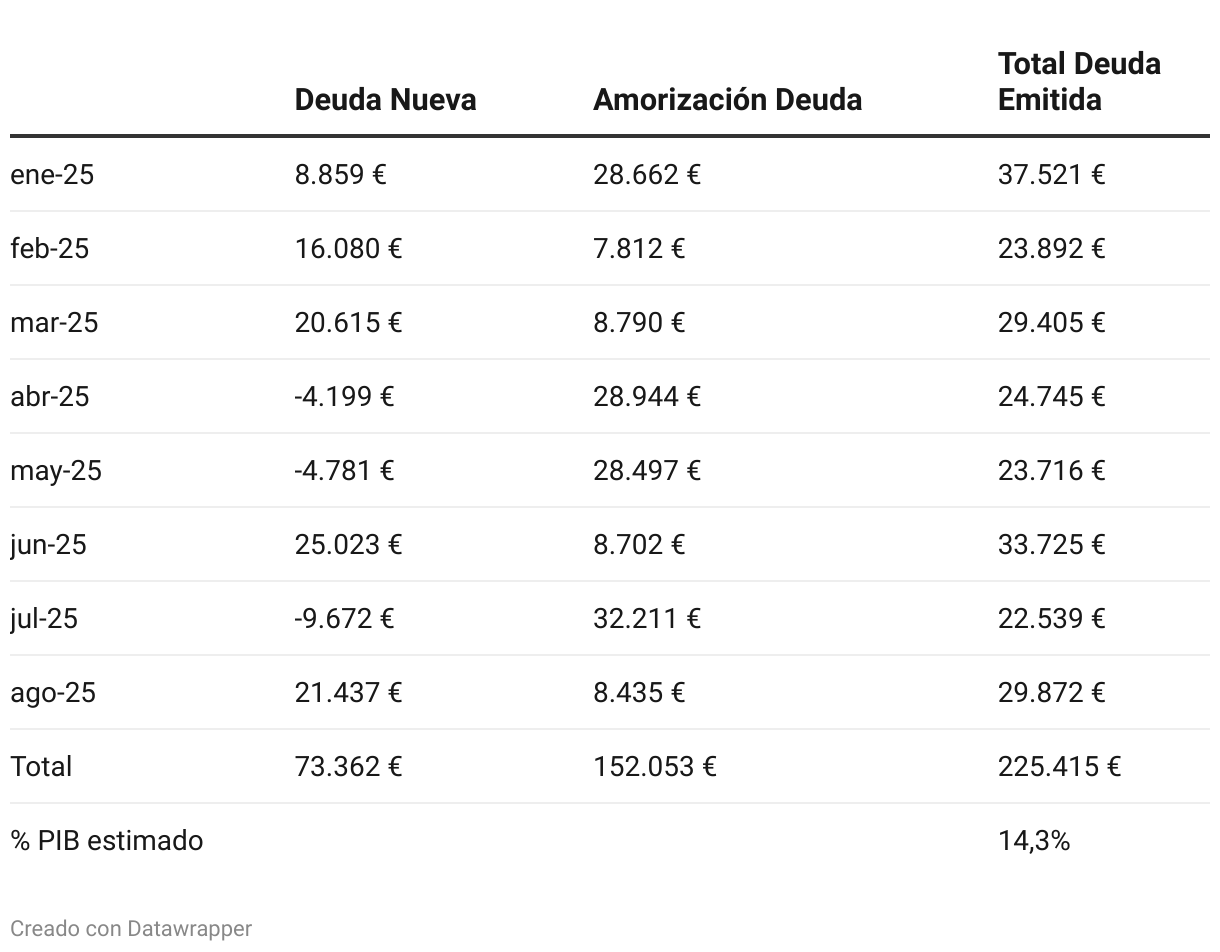Click the 73.362 € total Deuda Nueva cell

click(x=348, y=766)
